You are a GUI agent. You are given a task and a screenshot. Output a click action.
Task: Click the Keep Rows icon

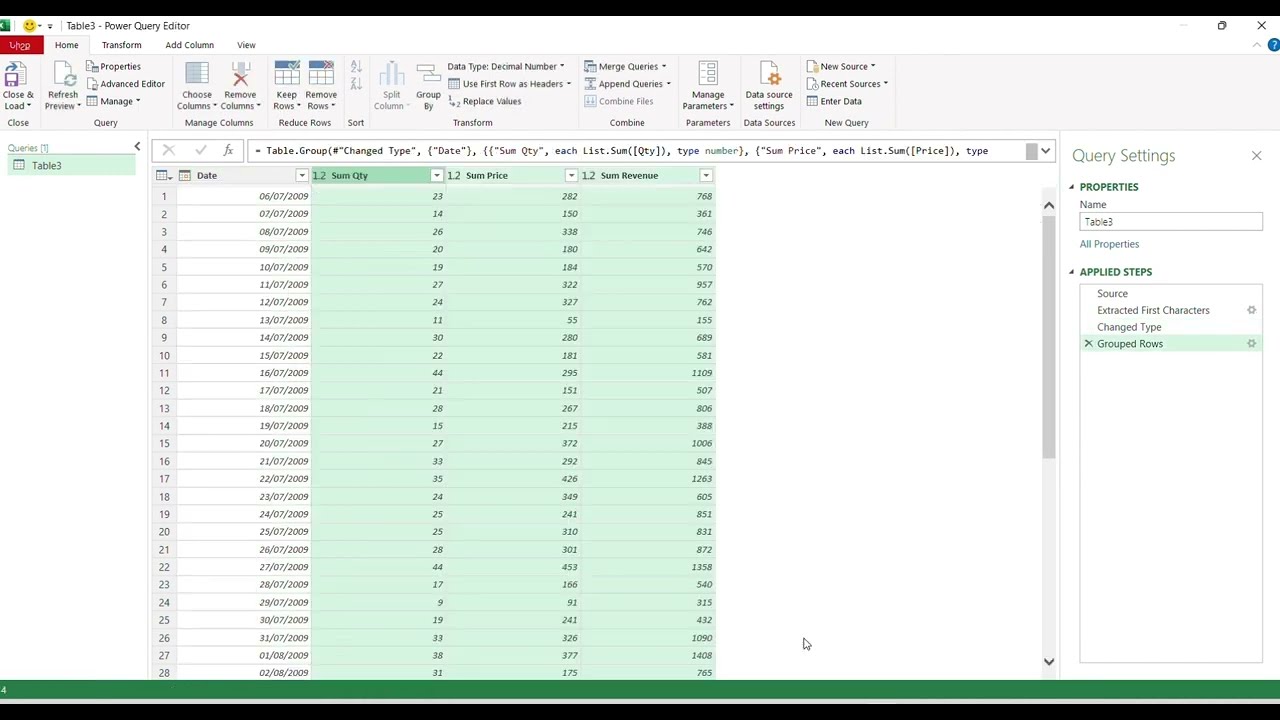(x=287, y=74)
